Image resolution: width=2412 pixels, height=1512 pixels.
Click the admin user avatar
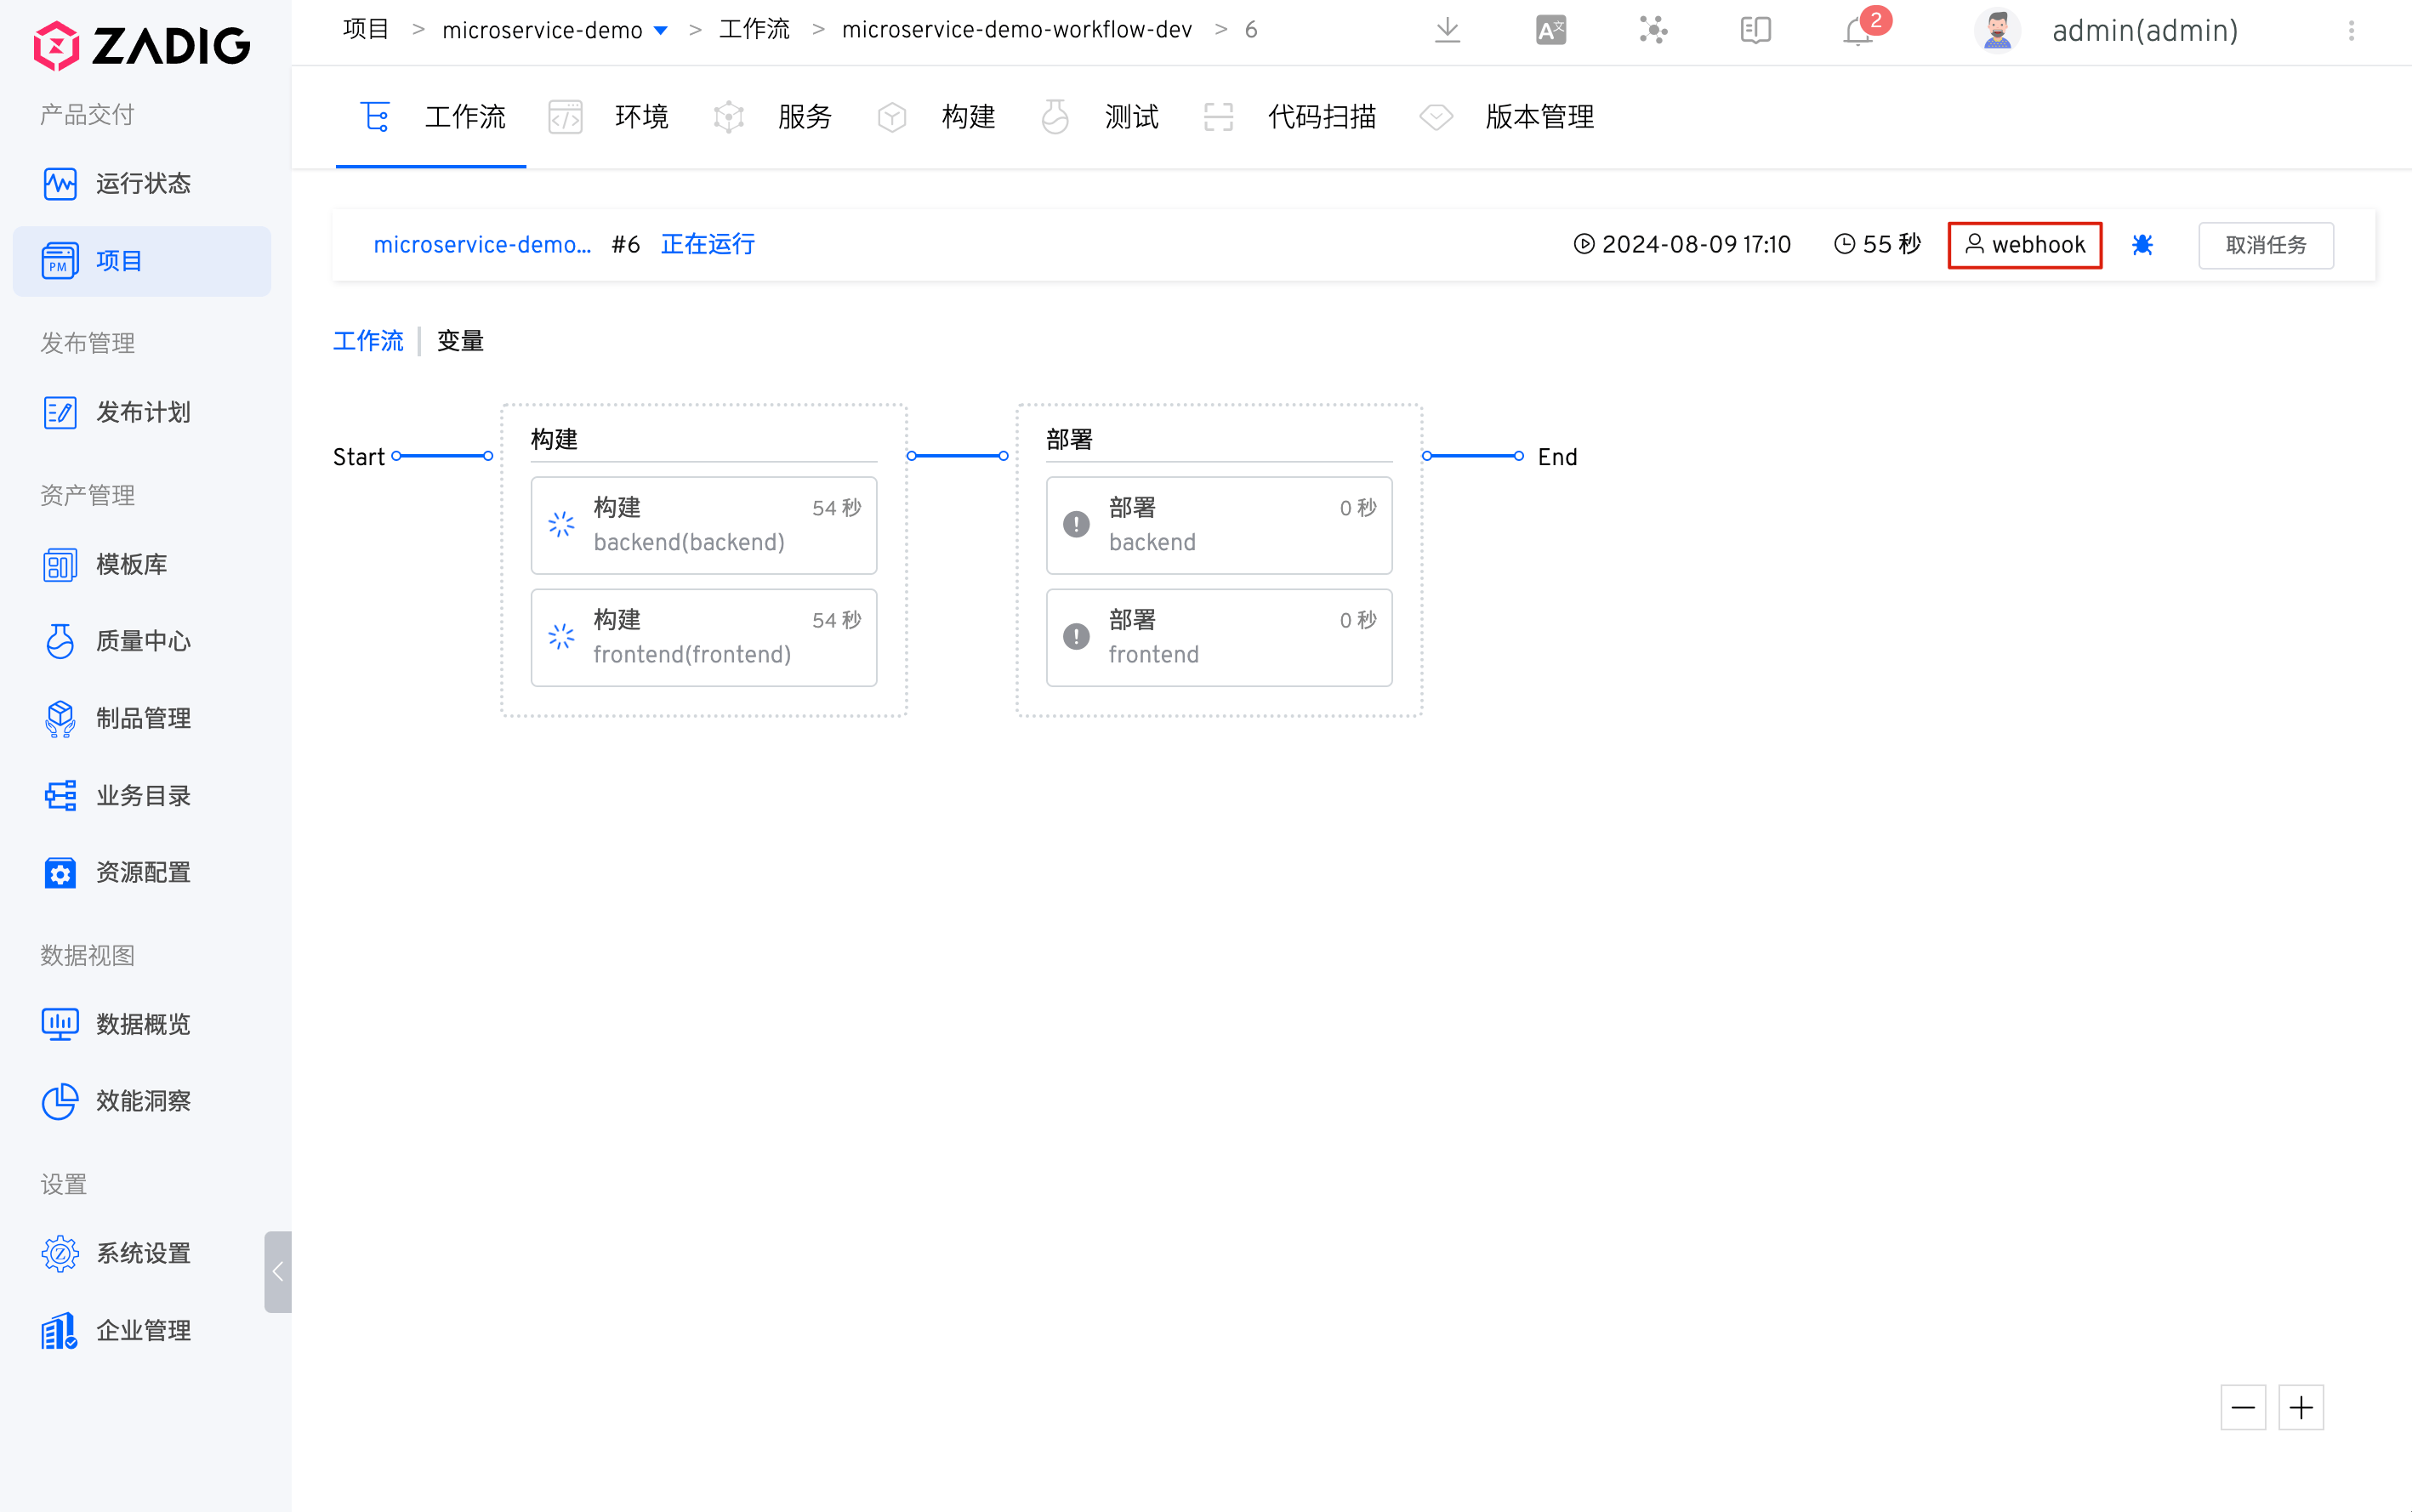(x=1997, y=30)
